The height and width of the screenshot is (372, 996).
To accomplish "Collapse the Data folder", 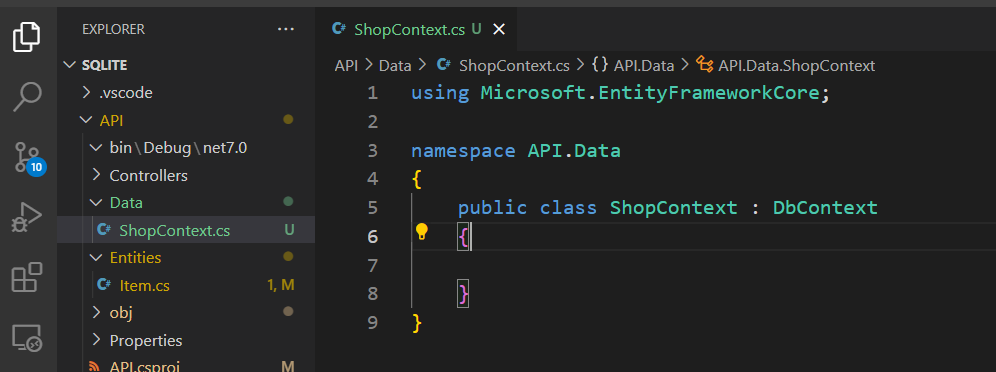I will click(96, 203).
